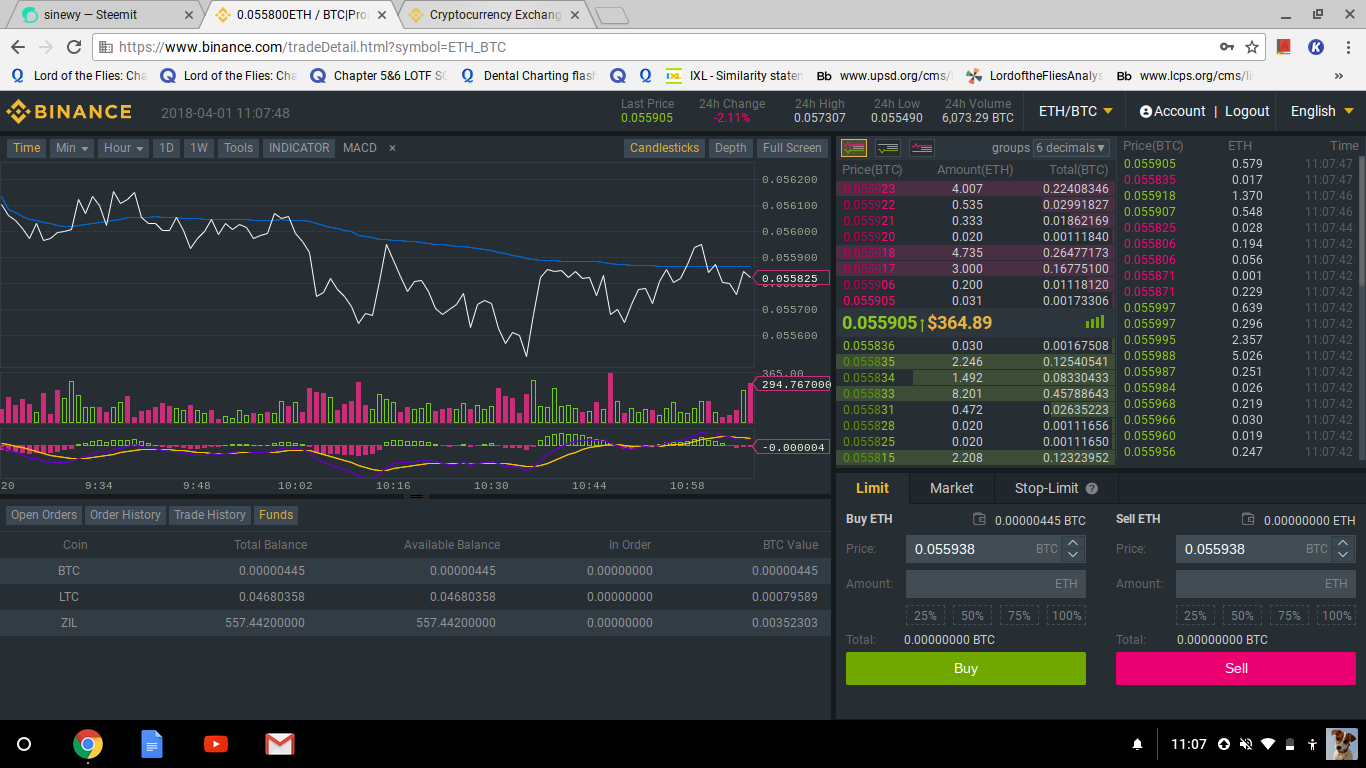Click the pink Sell button
The height and width of the screenshot is (768, 1366).
pyautogui.click(x=1236, y=669)
